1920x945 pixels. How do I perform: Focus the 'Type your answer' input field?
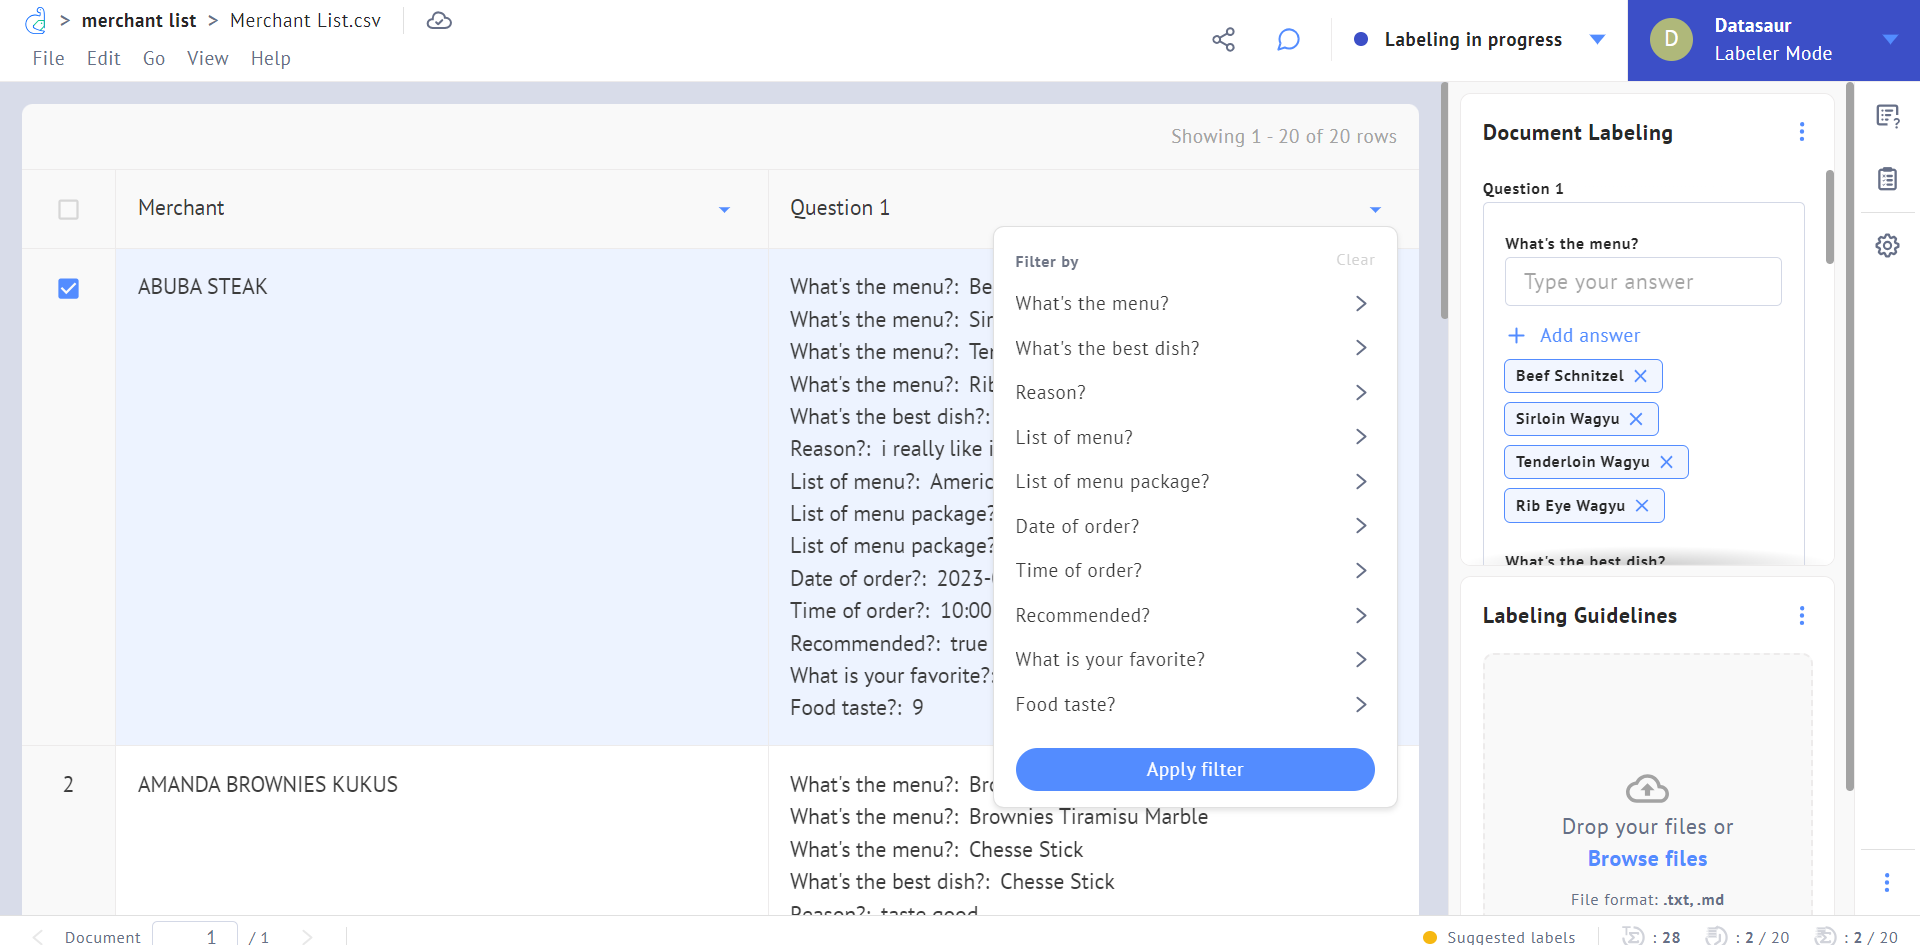[x=1642, y=282]
